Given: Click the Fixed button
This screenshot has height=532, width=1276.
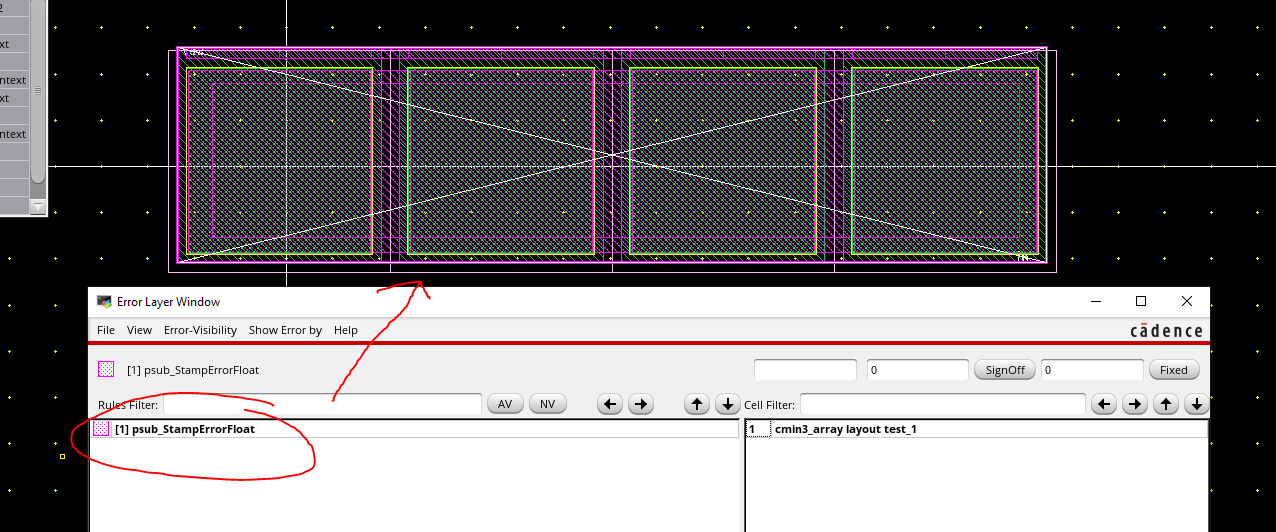Looking at the screenshot, I should coord(1174,370).
